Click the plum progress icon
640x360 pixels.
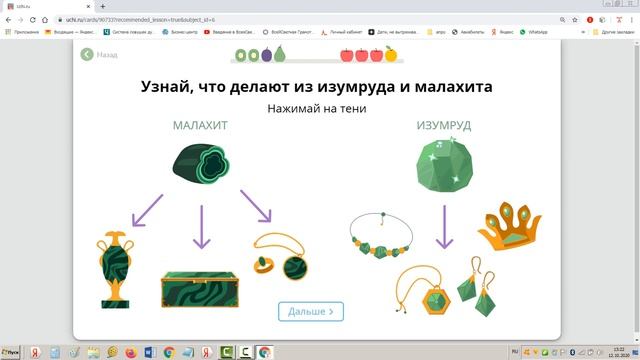(267, 54)
